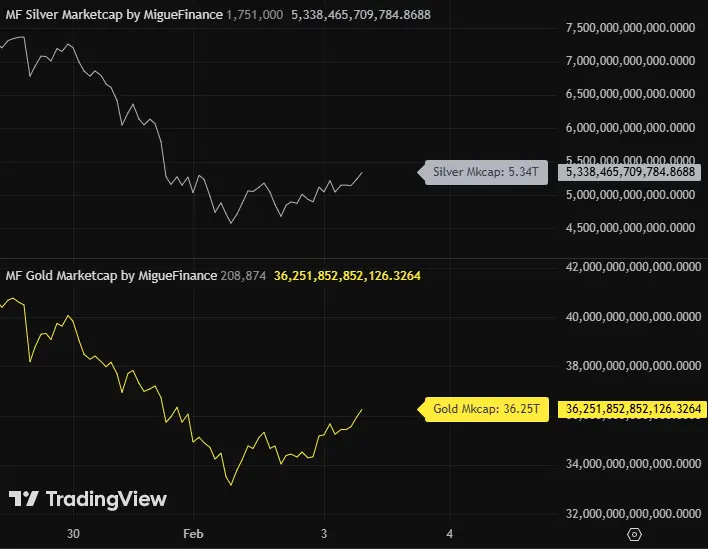Click the Silver Mkcap: 5.34T label

click(483, 172)
